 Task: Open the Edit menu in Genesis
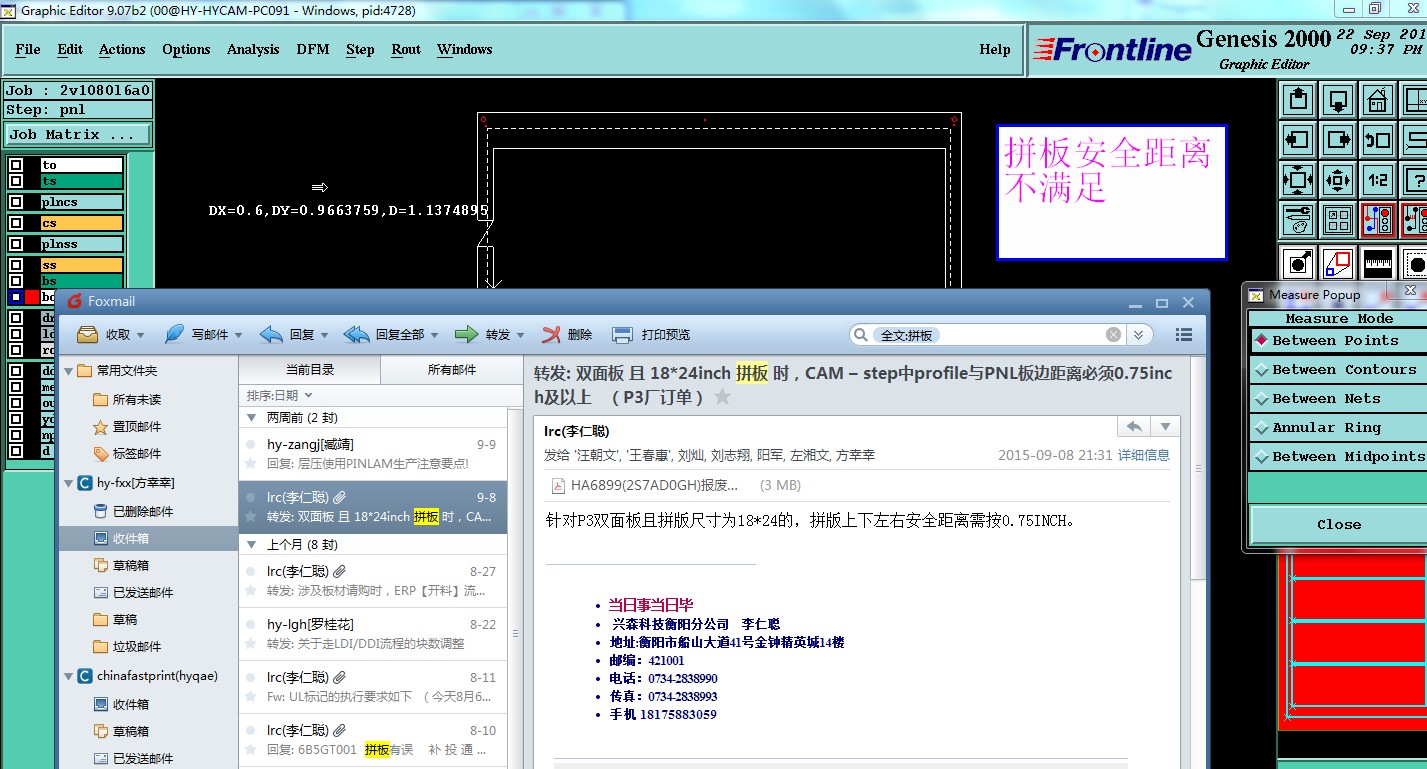click(70, 49)
